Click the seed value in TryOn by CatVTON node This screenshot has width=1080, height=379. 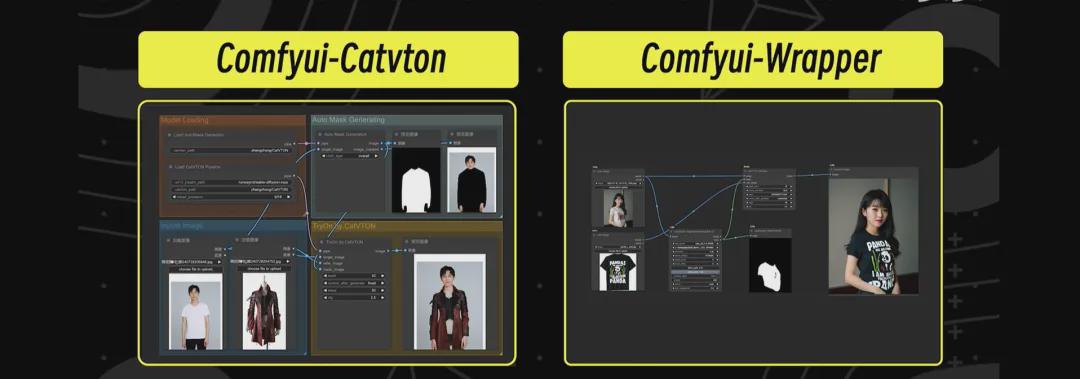[354, 276]
